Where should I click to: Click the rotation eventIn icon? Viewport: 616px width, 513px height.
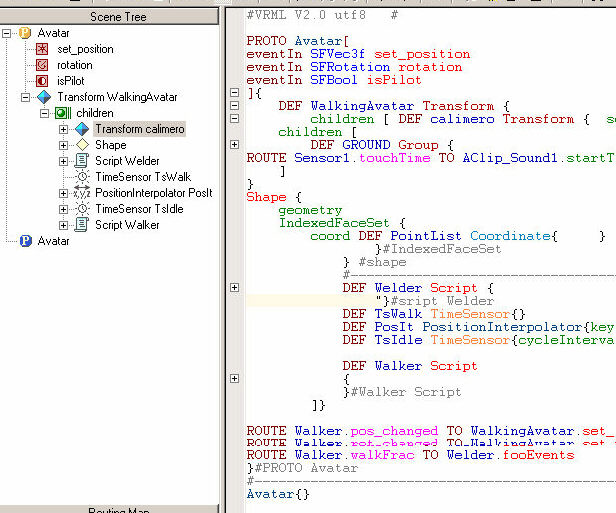tap(42, 65)
